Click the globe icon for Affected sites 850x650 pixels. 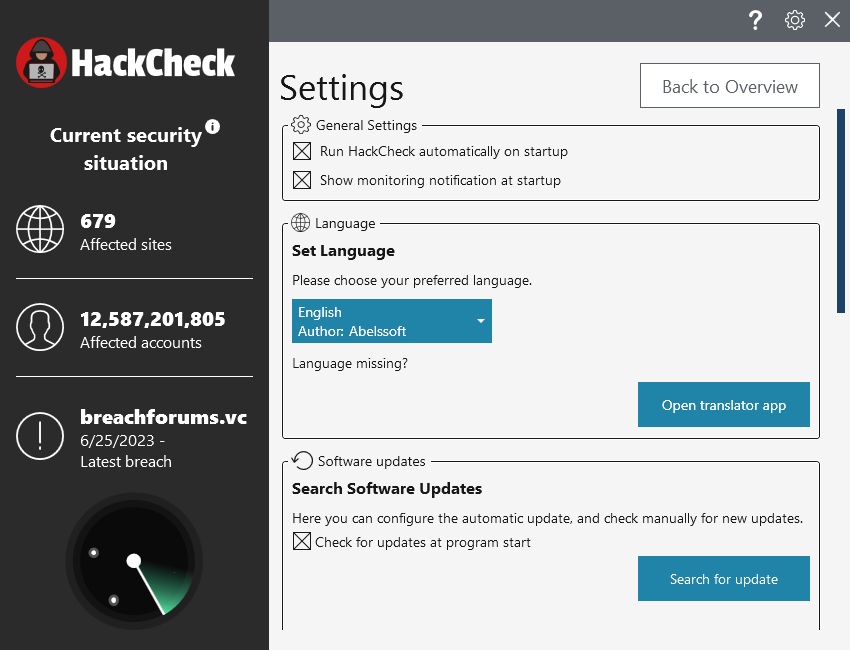(x=40, y=230)
